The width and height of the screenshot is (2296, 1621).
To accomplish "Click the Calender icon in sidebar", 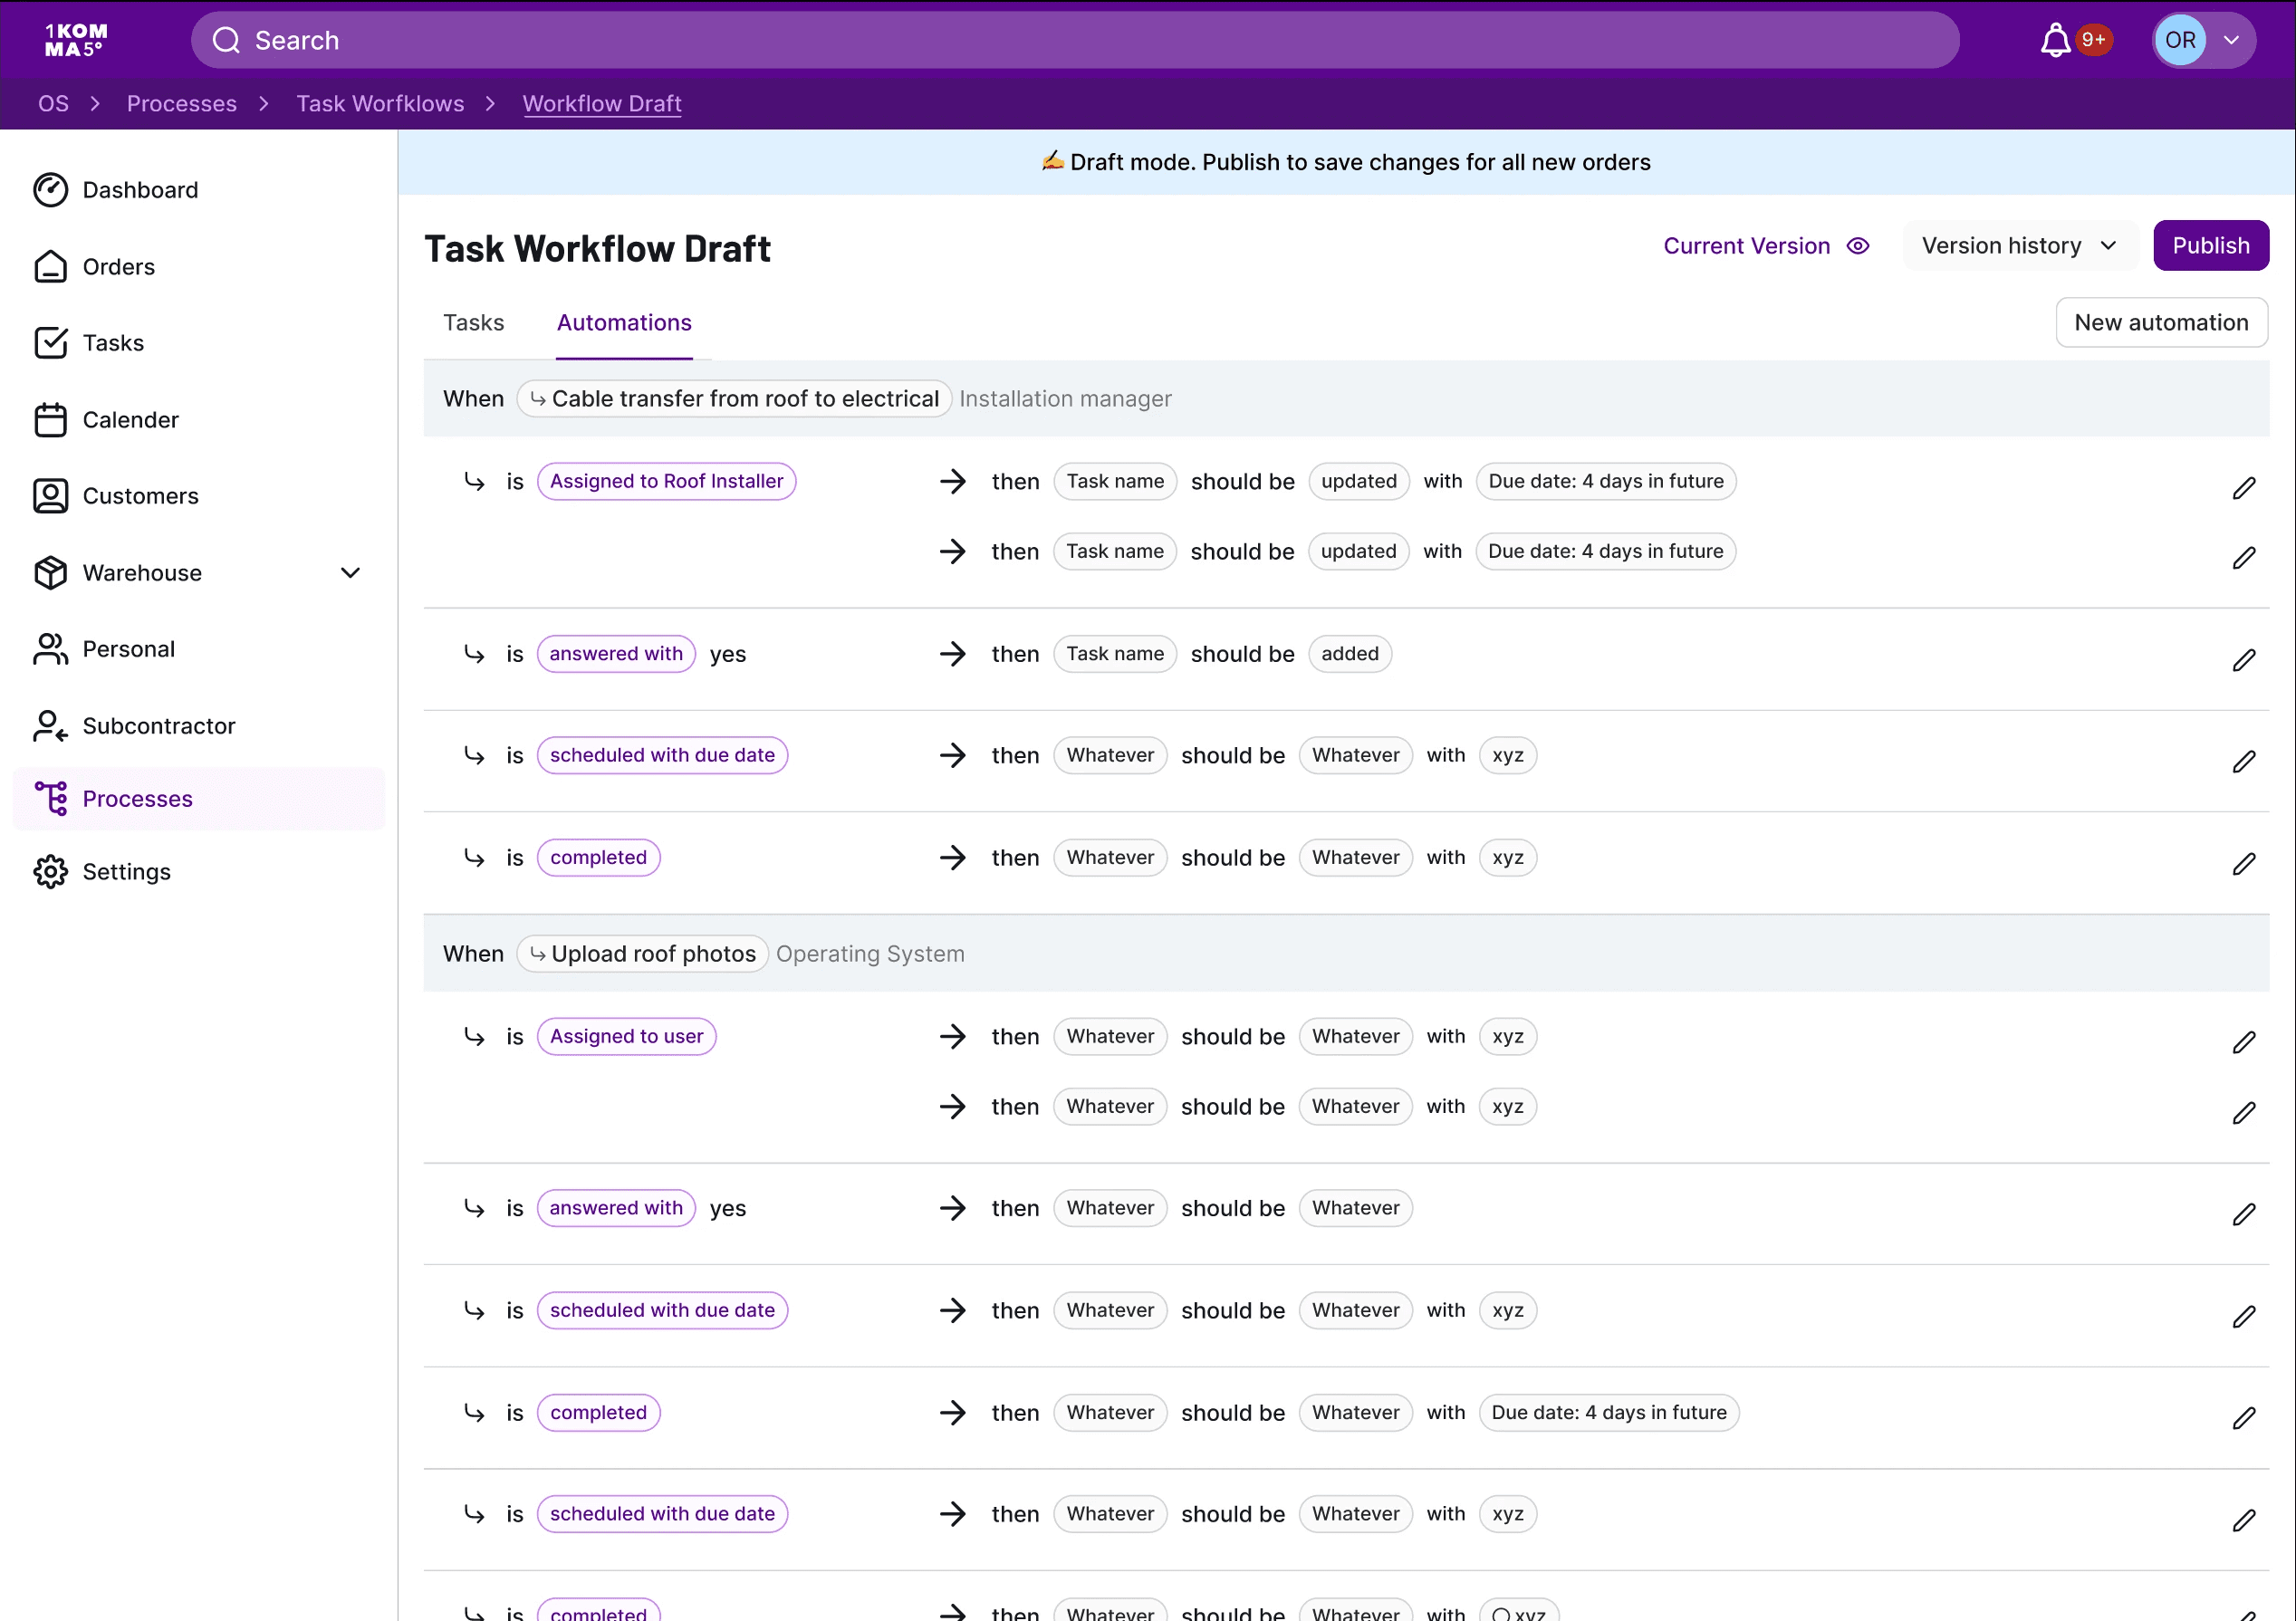I will click(x=50, y=420).
